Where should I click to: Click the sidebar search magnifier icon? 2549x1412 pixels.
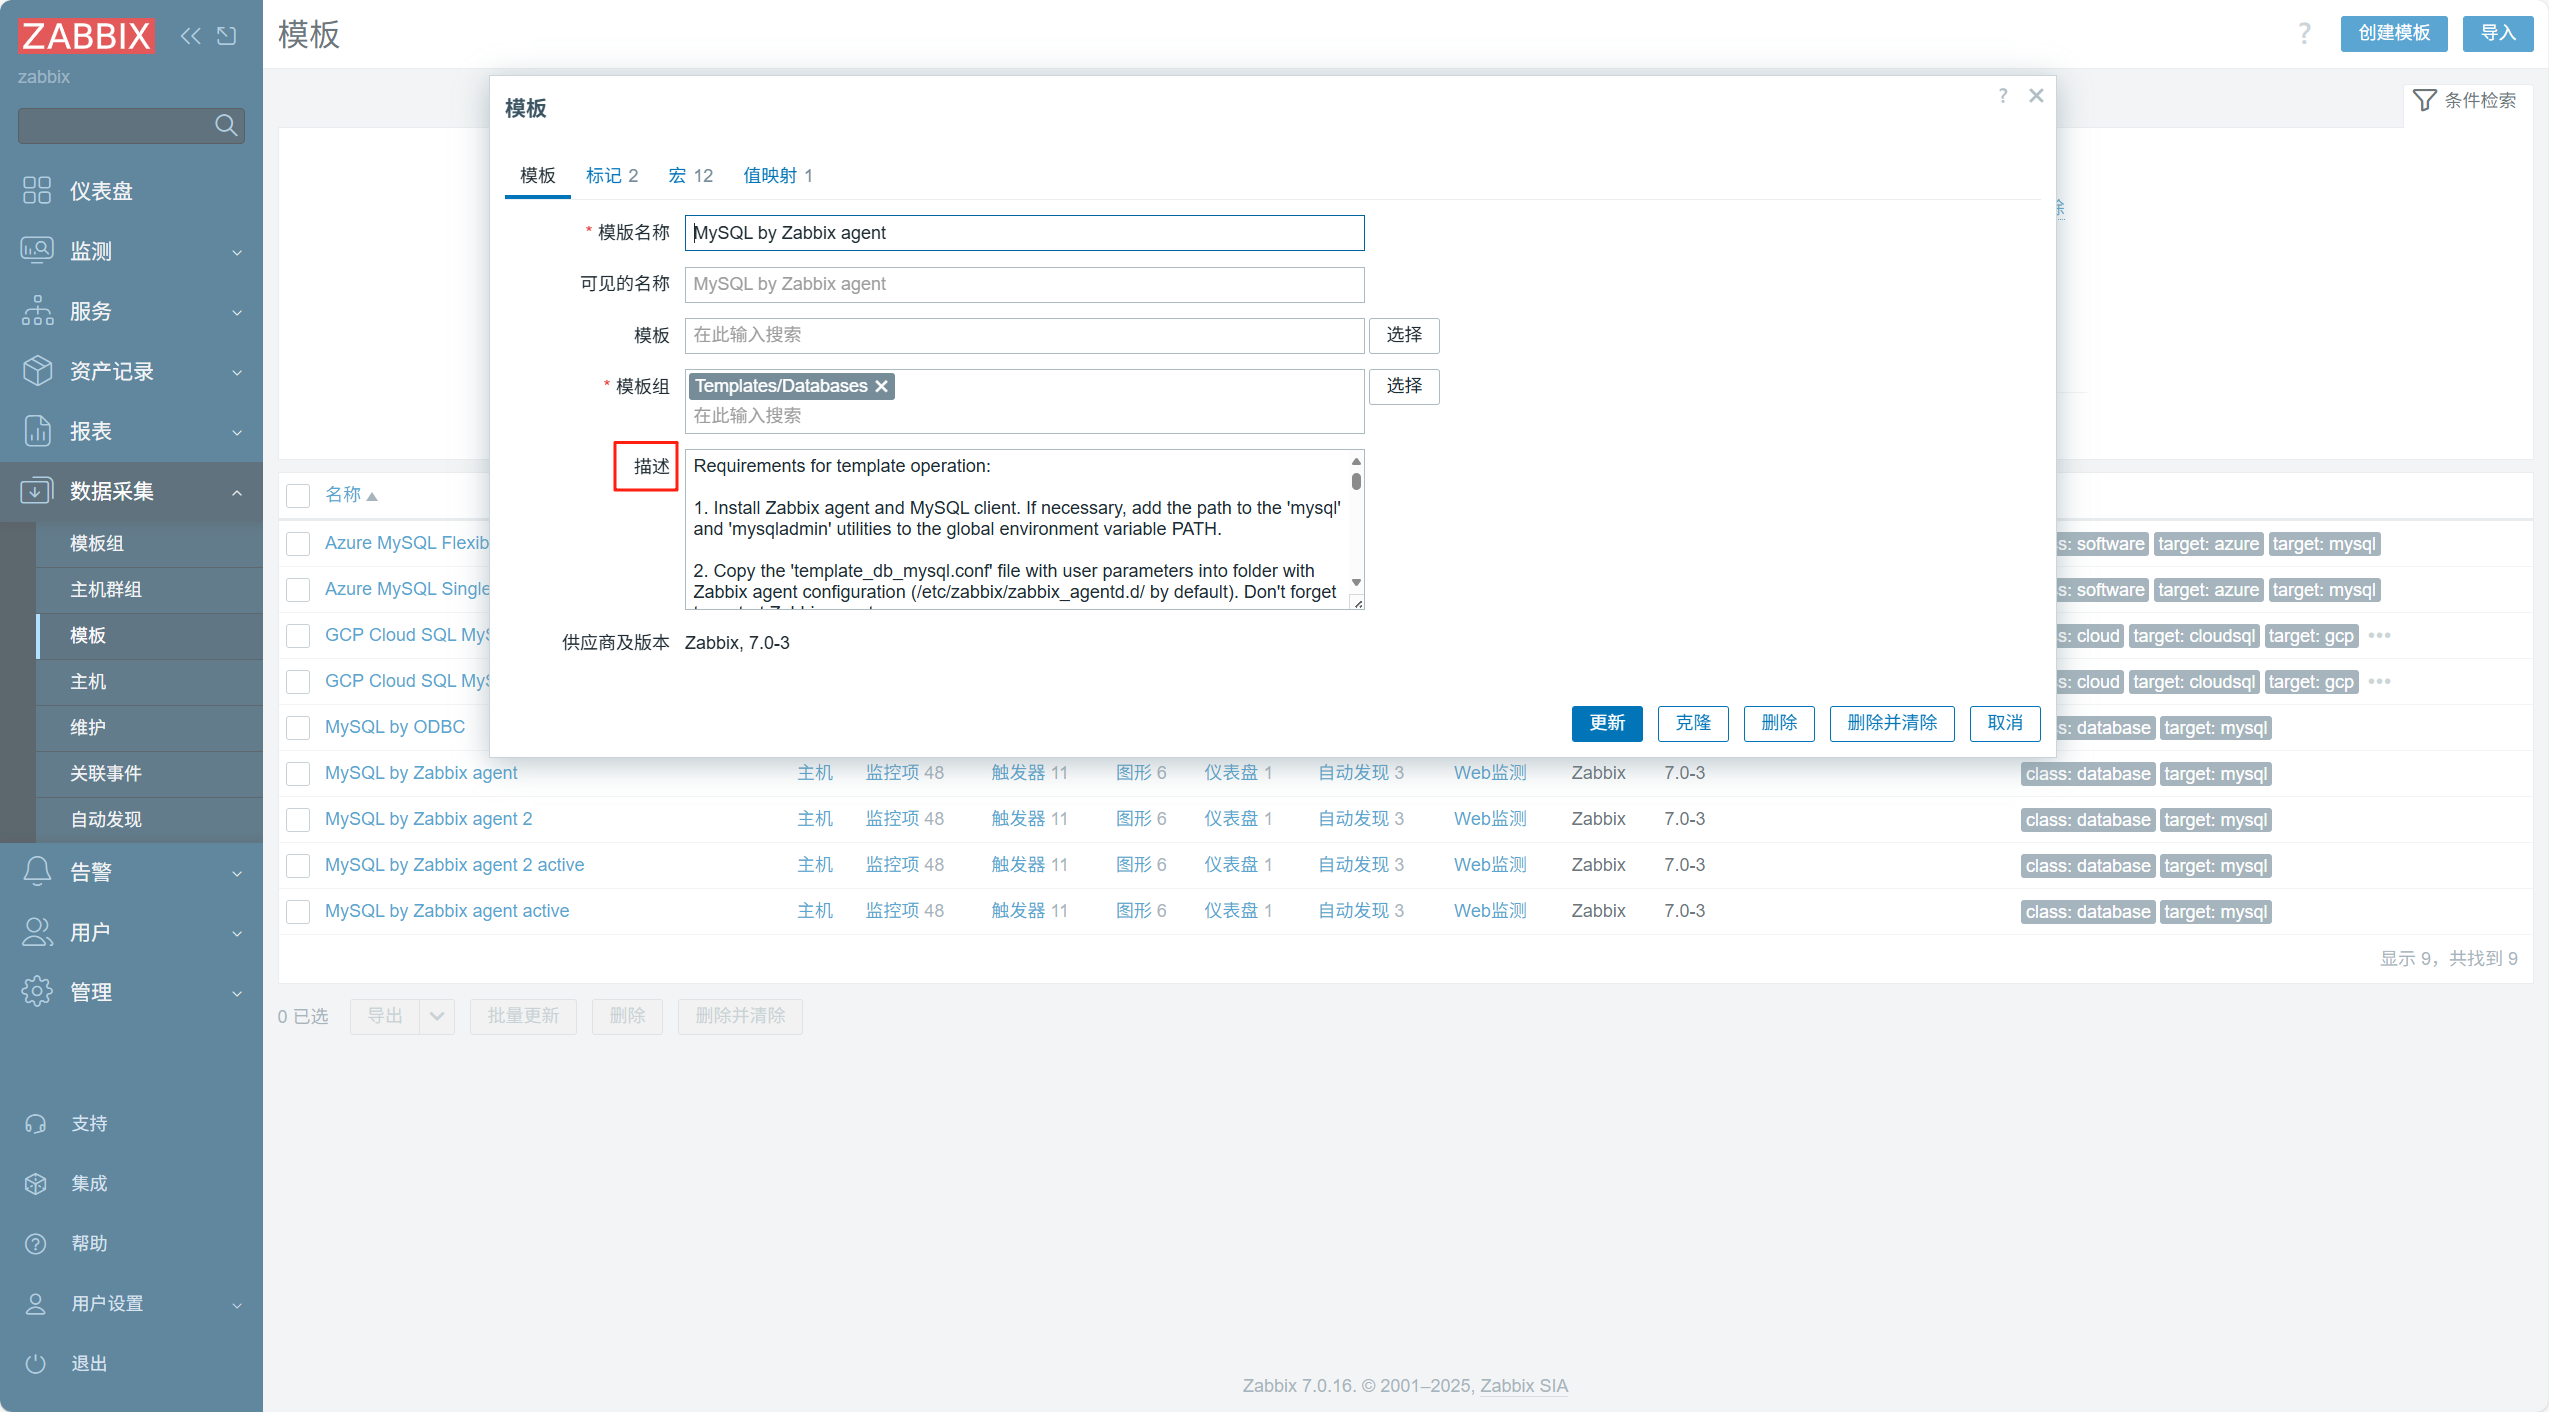226,125
